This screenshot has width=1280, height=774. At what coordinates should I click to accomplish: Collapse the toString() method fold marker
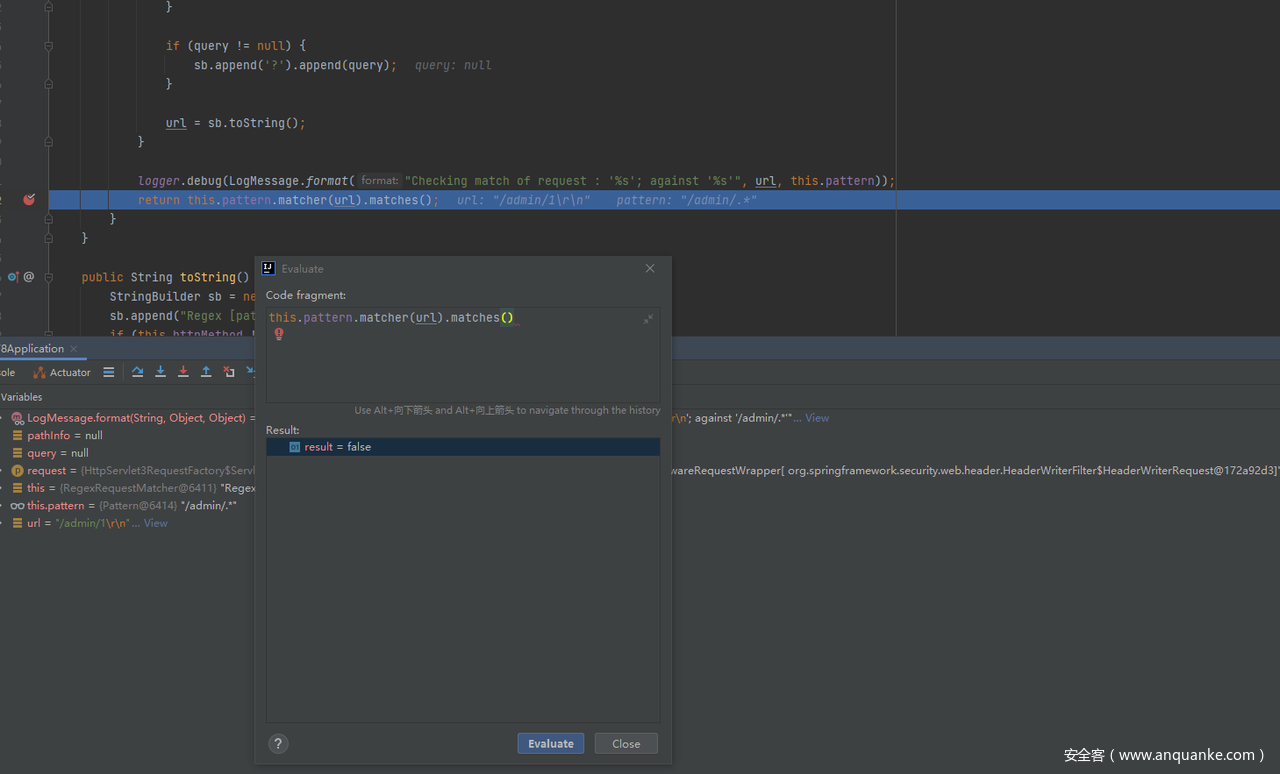[49, 277]
